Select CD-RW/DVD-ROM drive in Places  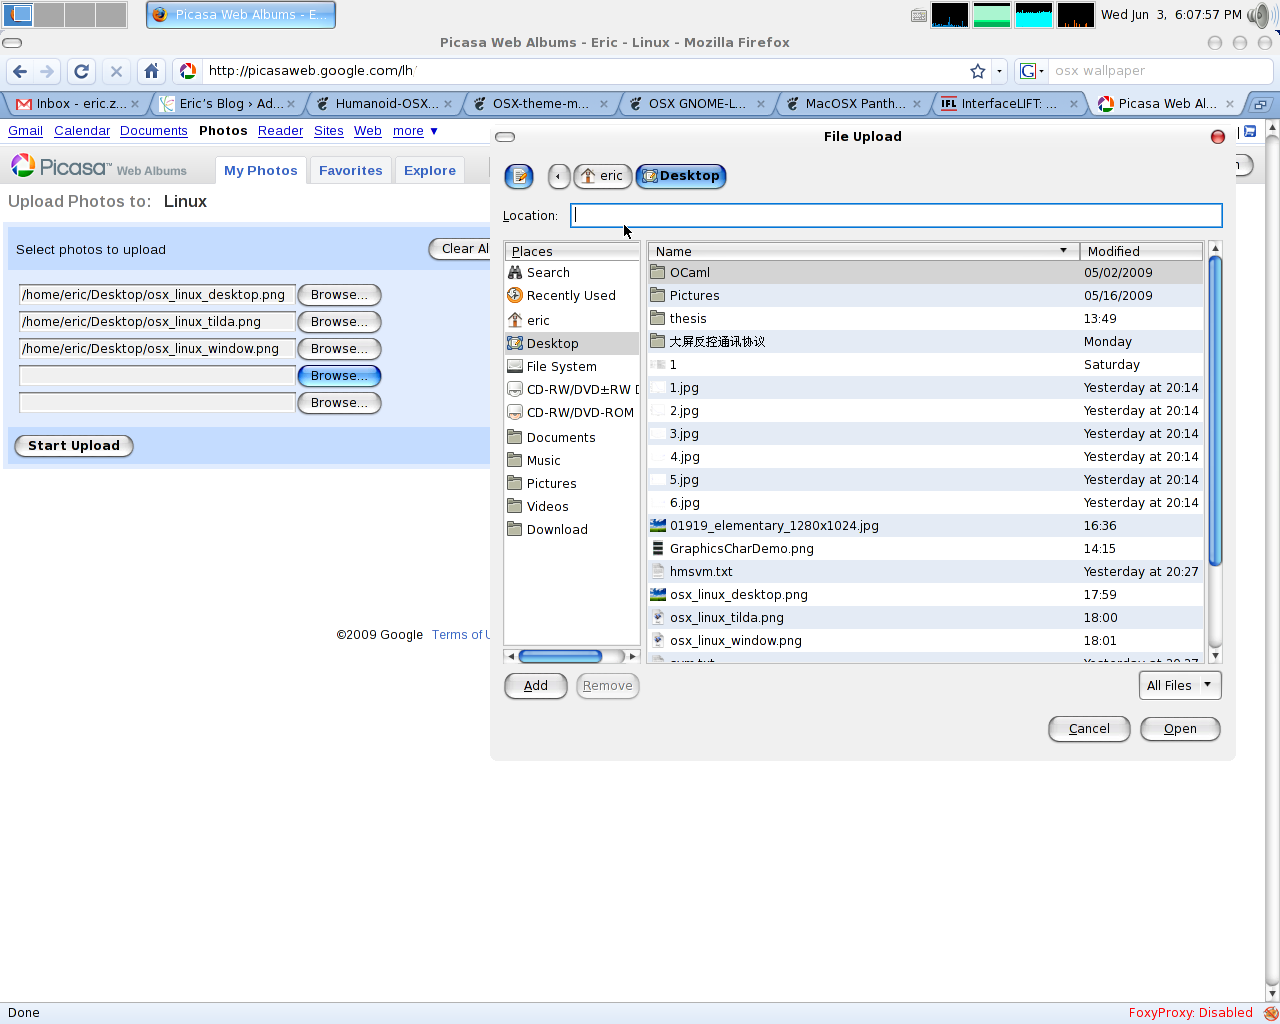pos(572,413)
